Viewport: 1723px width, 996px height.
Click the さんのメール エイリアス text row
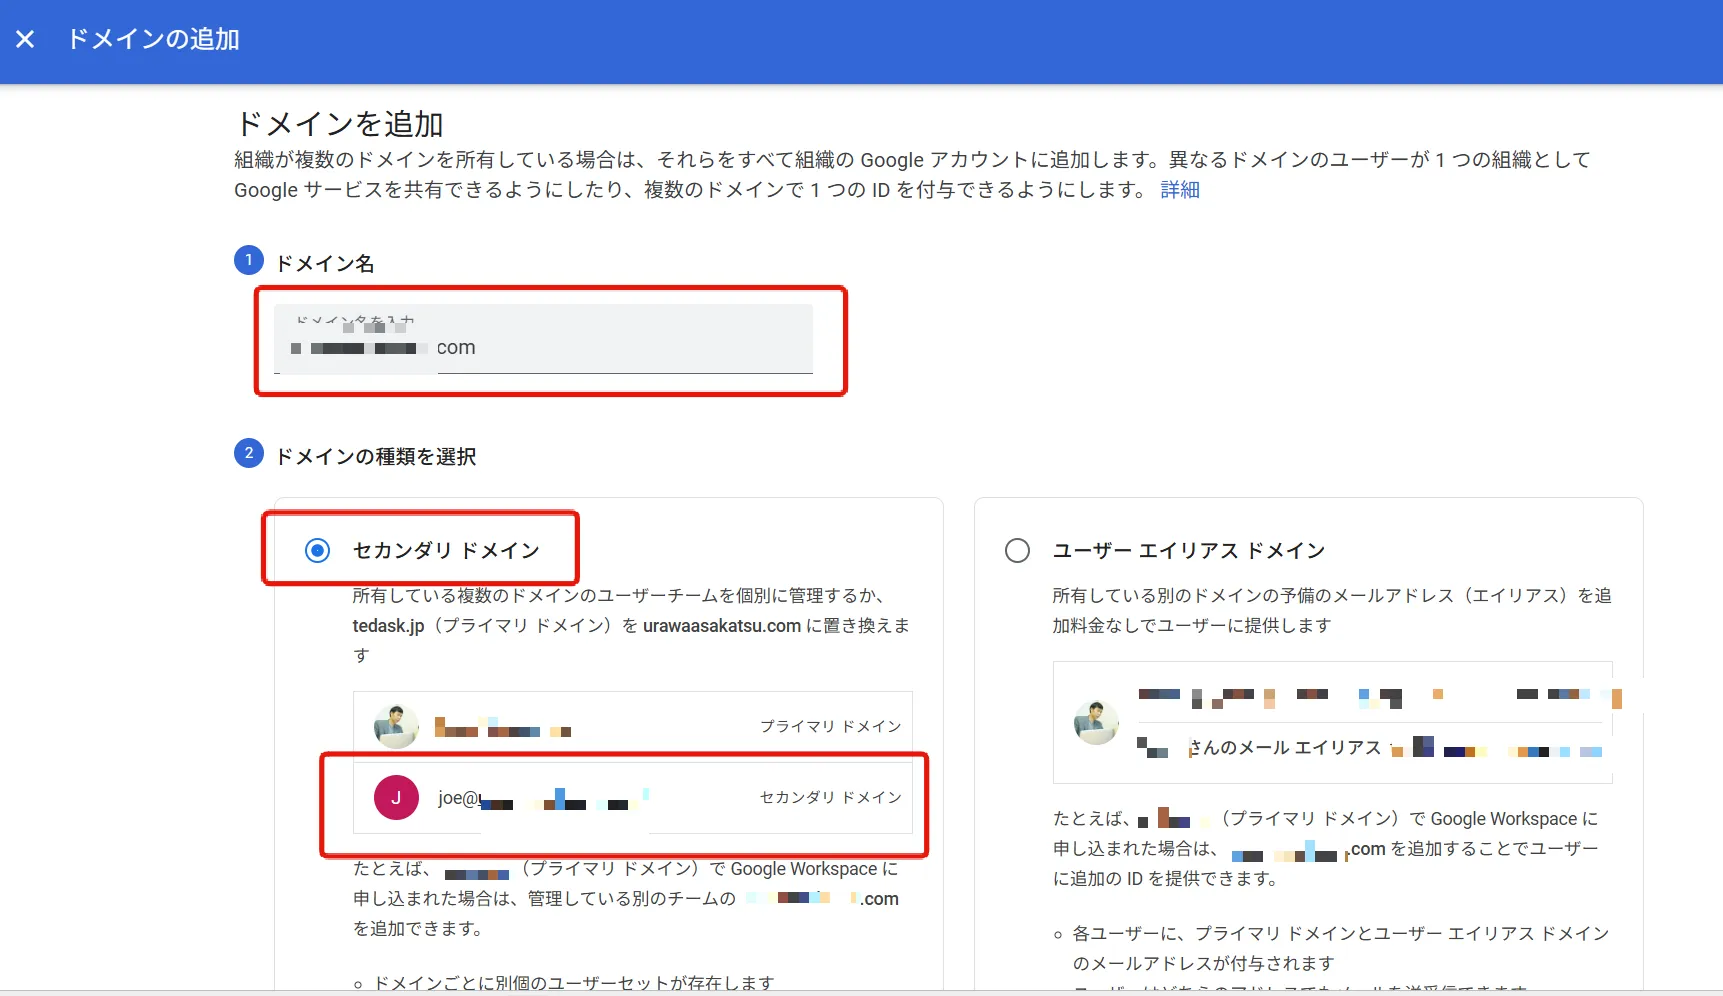[1285, 747]
